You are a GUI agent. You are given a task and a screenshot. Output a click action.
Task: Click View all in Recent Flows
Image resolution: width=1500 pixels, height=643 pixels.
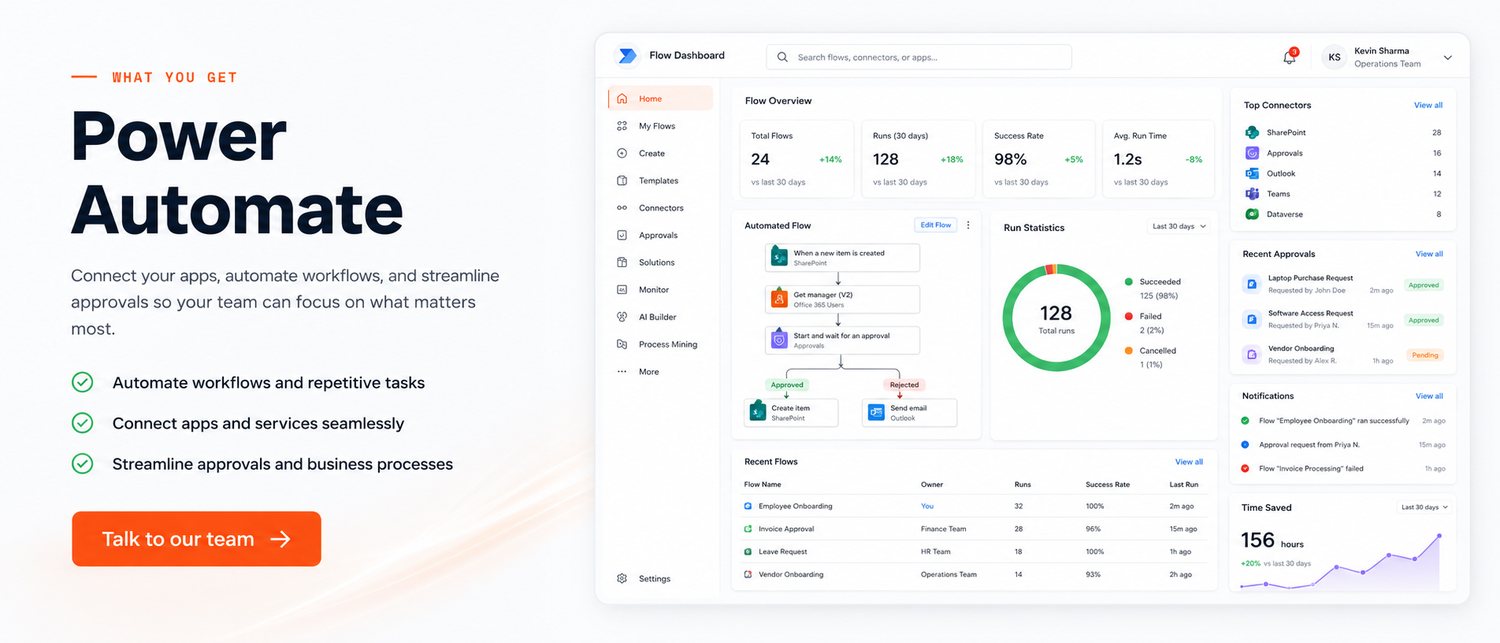pos(1189,462)
